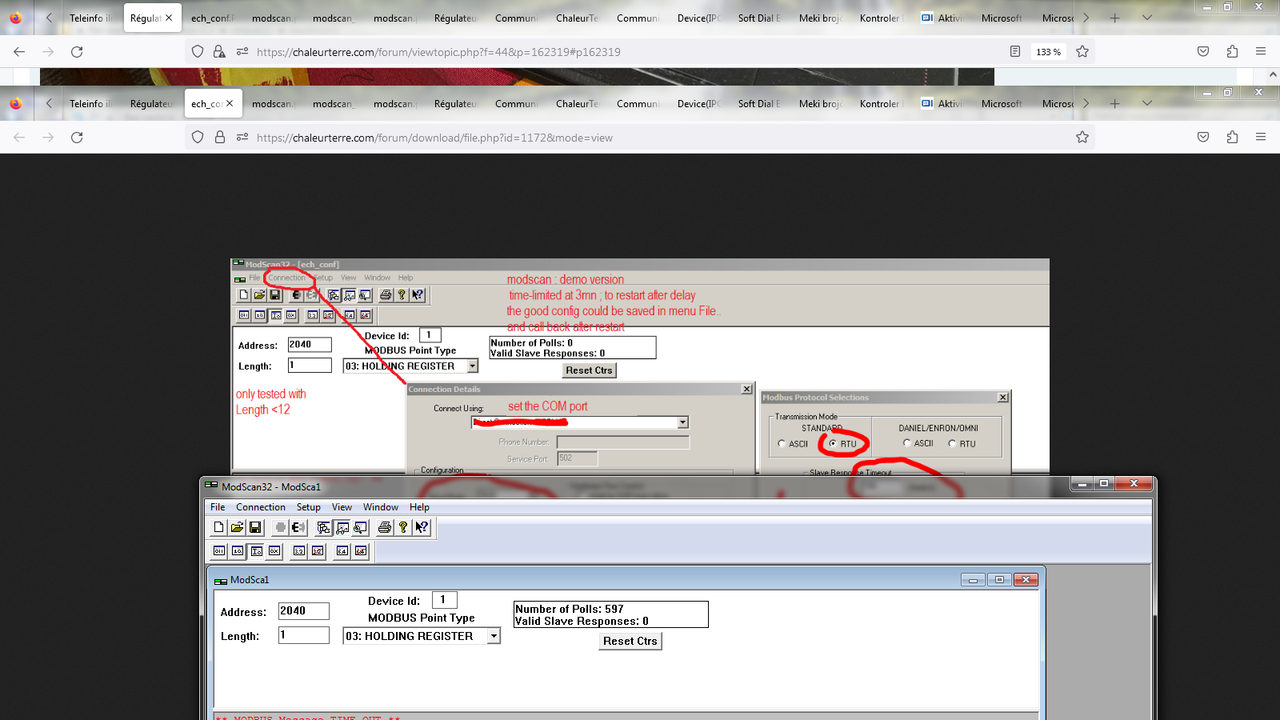The width and height of the screenshot is (1280, 720).
Task: Open the Help menu in ModScan32 - ModSca1
Action: pos(419,507)
